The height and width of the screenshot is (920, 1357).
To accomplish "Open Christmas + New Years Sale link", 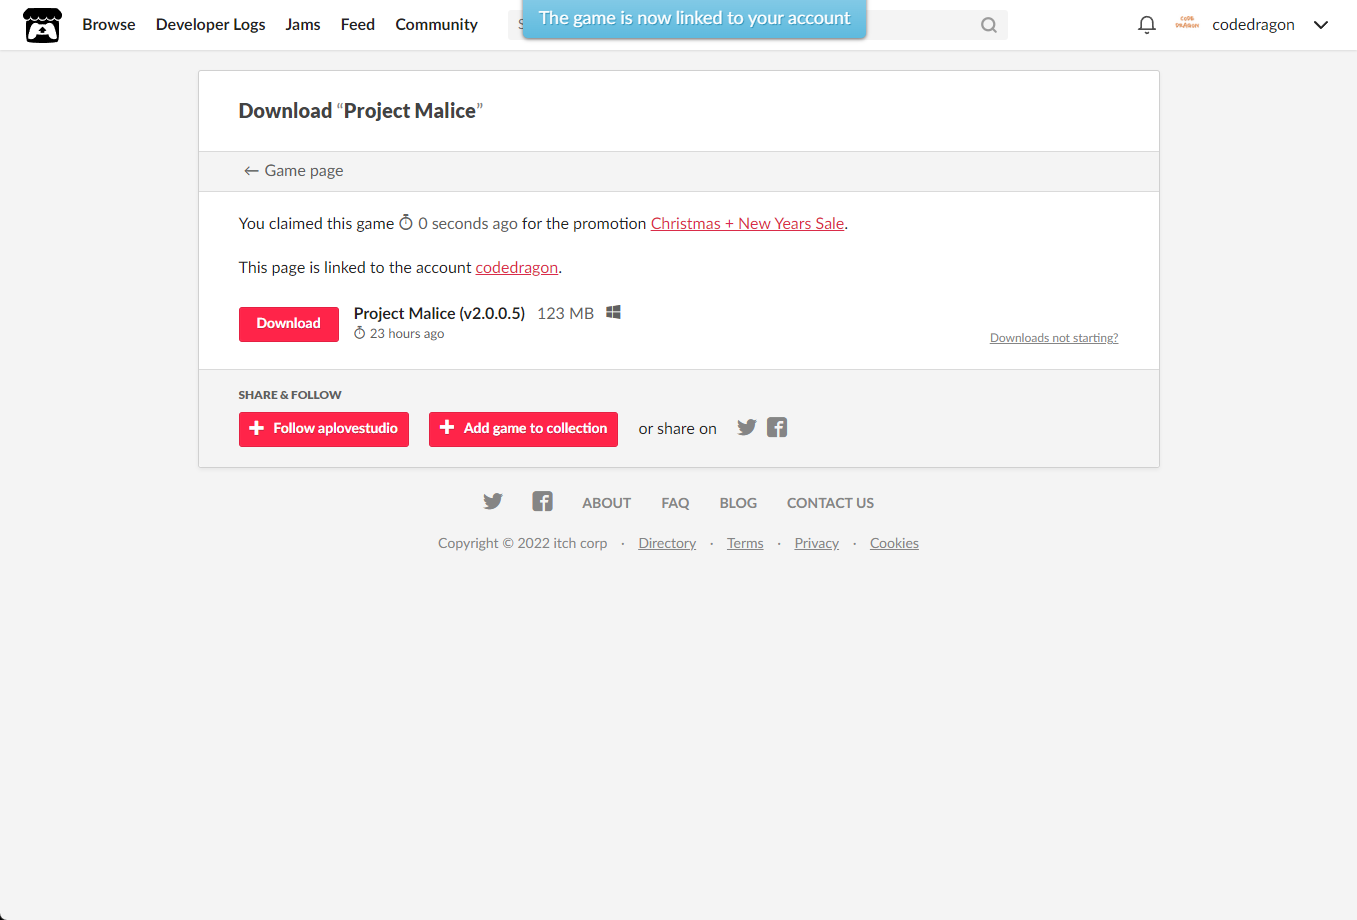I will point(748,224).
